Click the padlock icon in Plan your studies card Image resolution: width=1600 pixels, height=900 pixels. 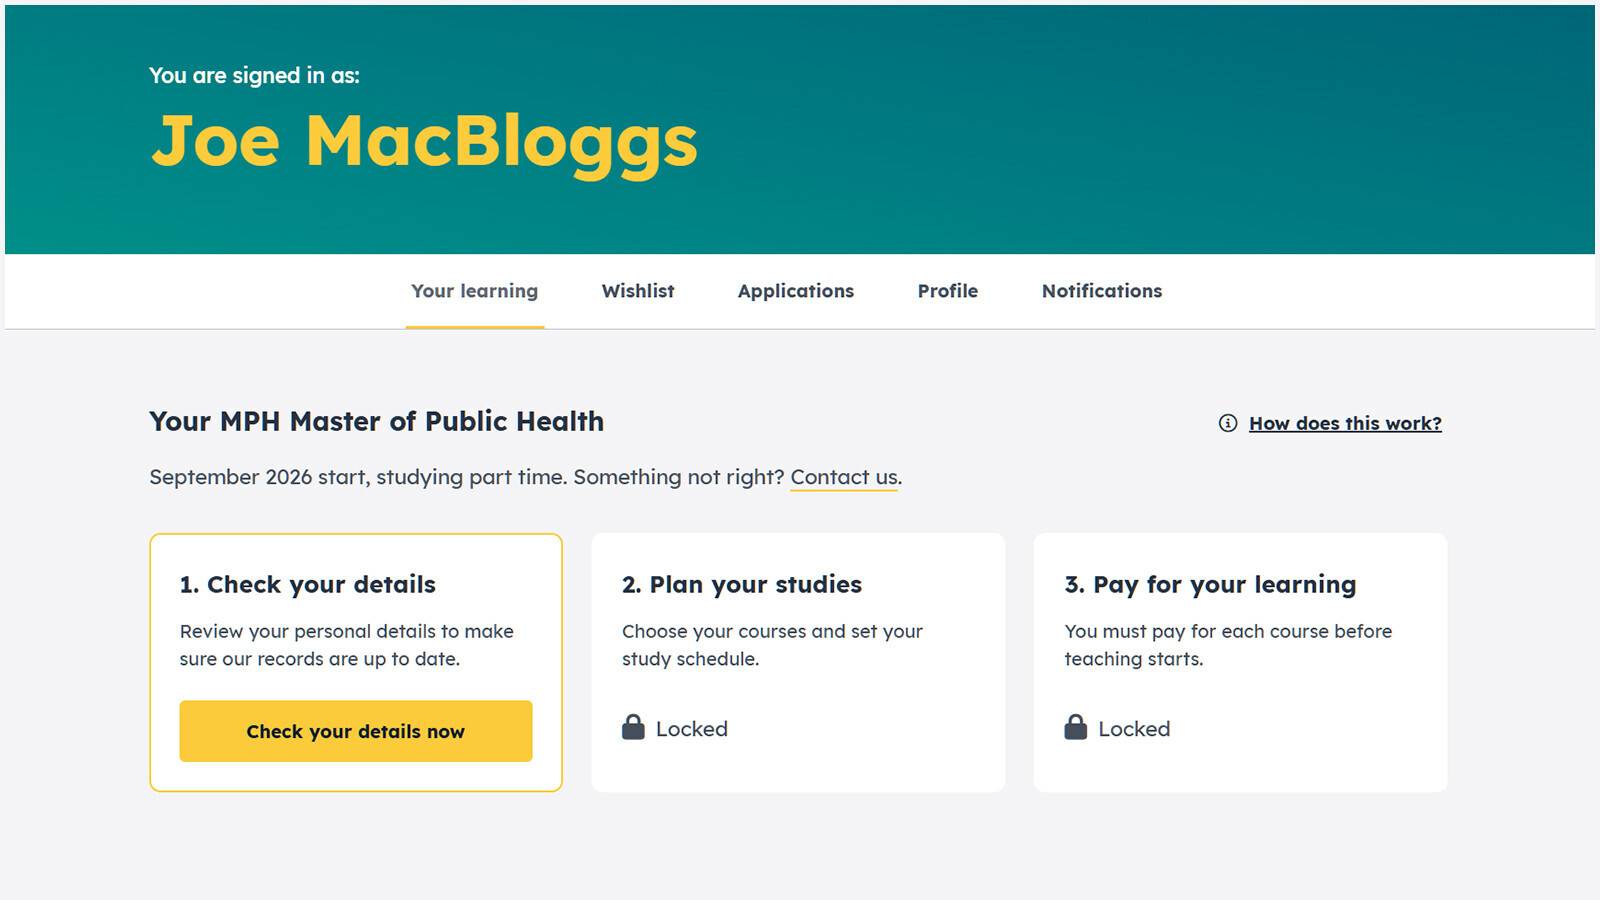coord(633,727)
